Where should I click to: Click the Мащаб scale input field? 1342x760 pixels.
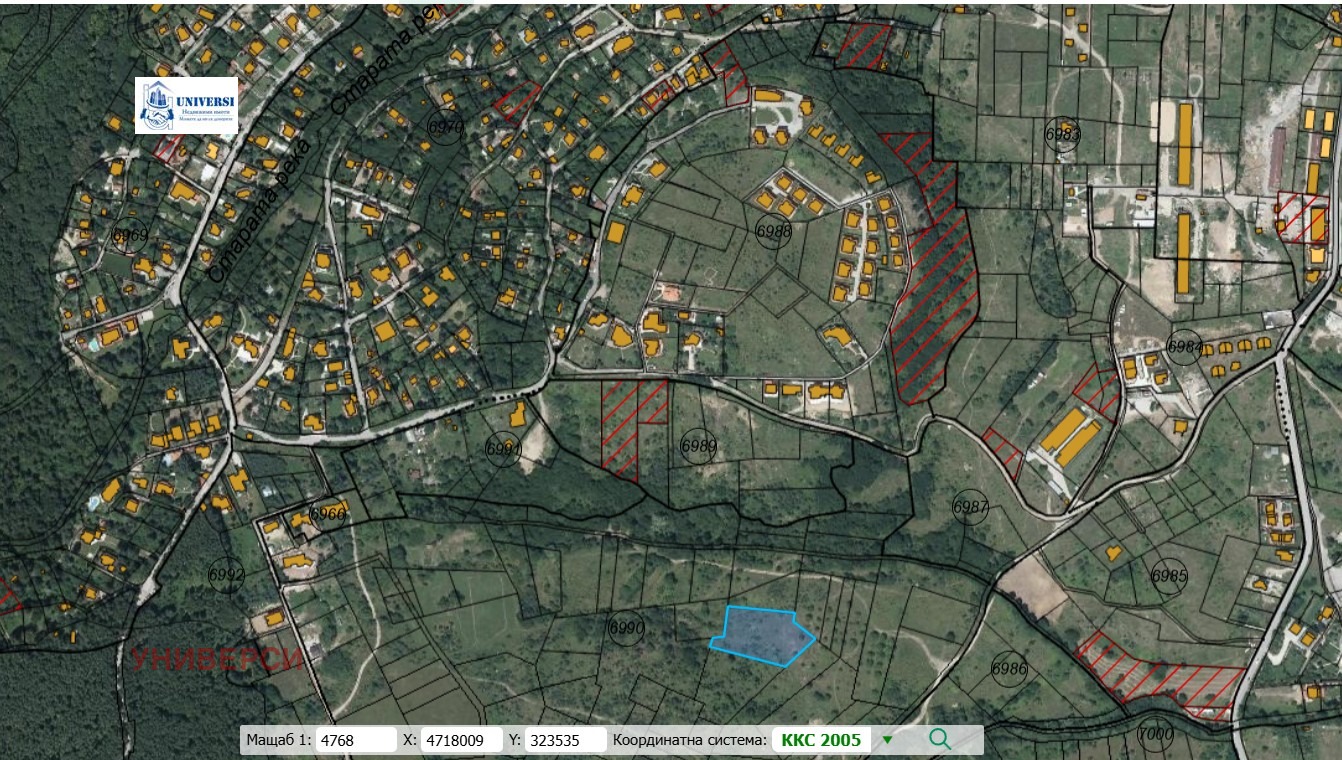tap(356, 740)
